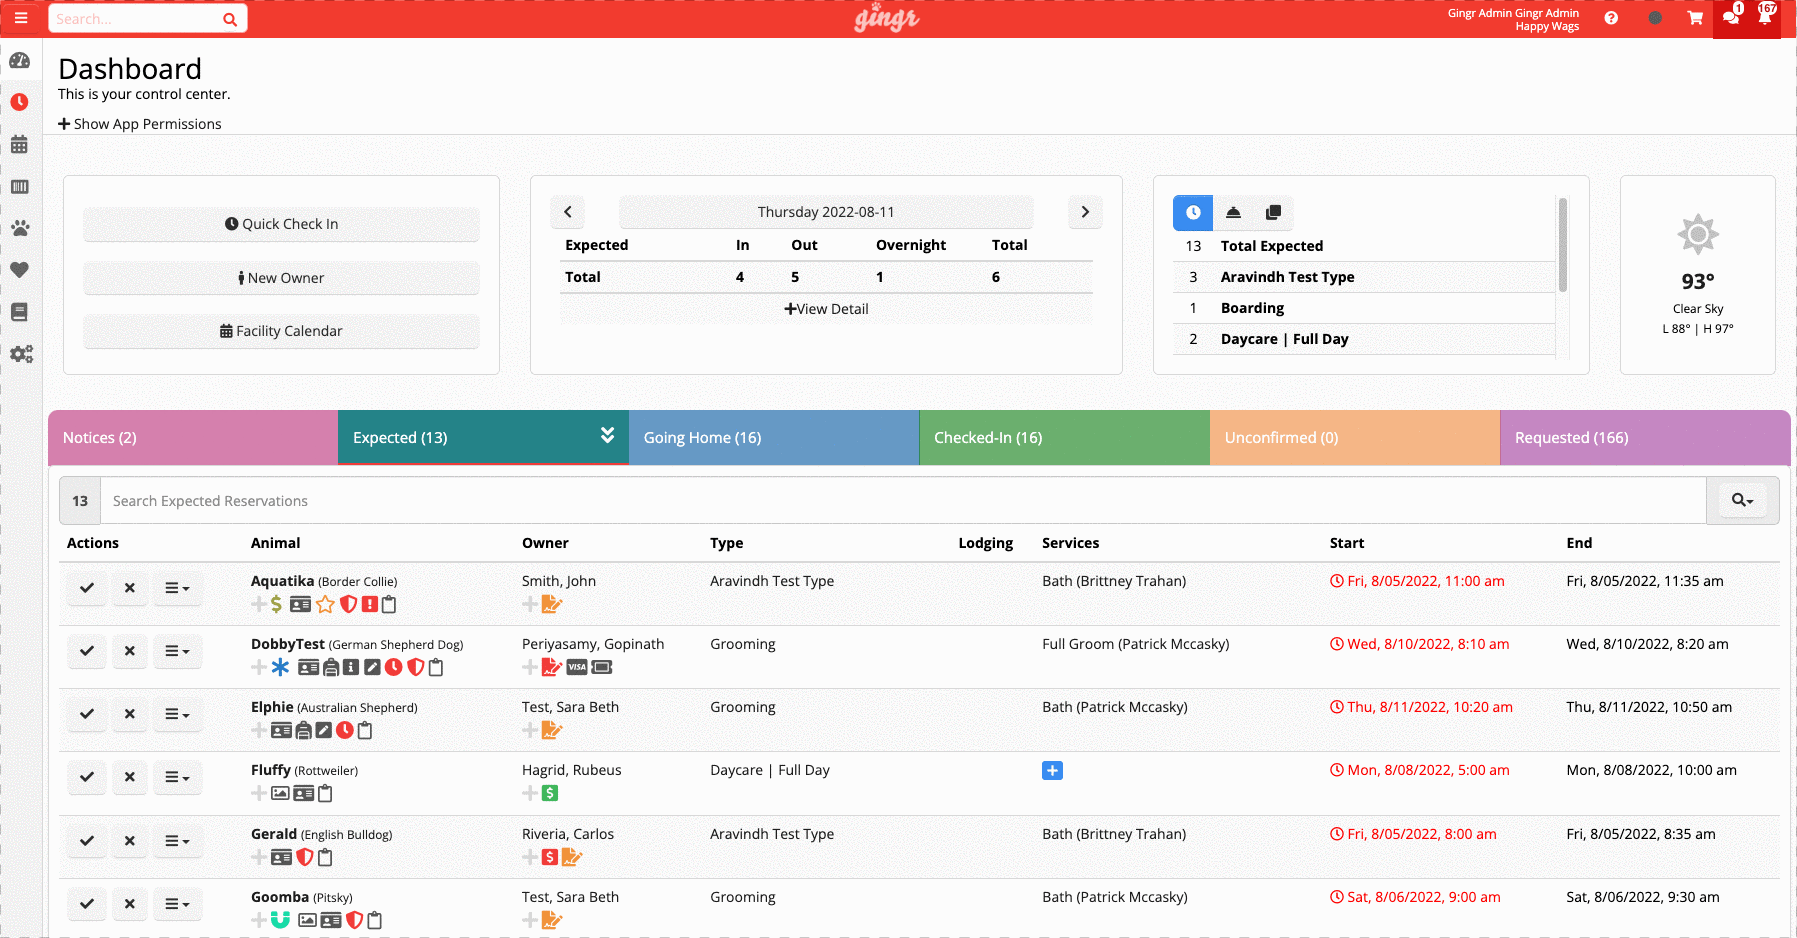Expand the actions dropdown for DobbyTest
The height and width of the screenshot is (938, 1797).
[177, 651]
